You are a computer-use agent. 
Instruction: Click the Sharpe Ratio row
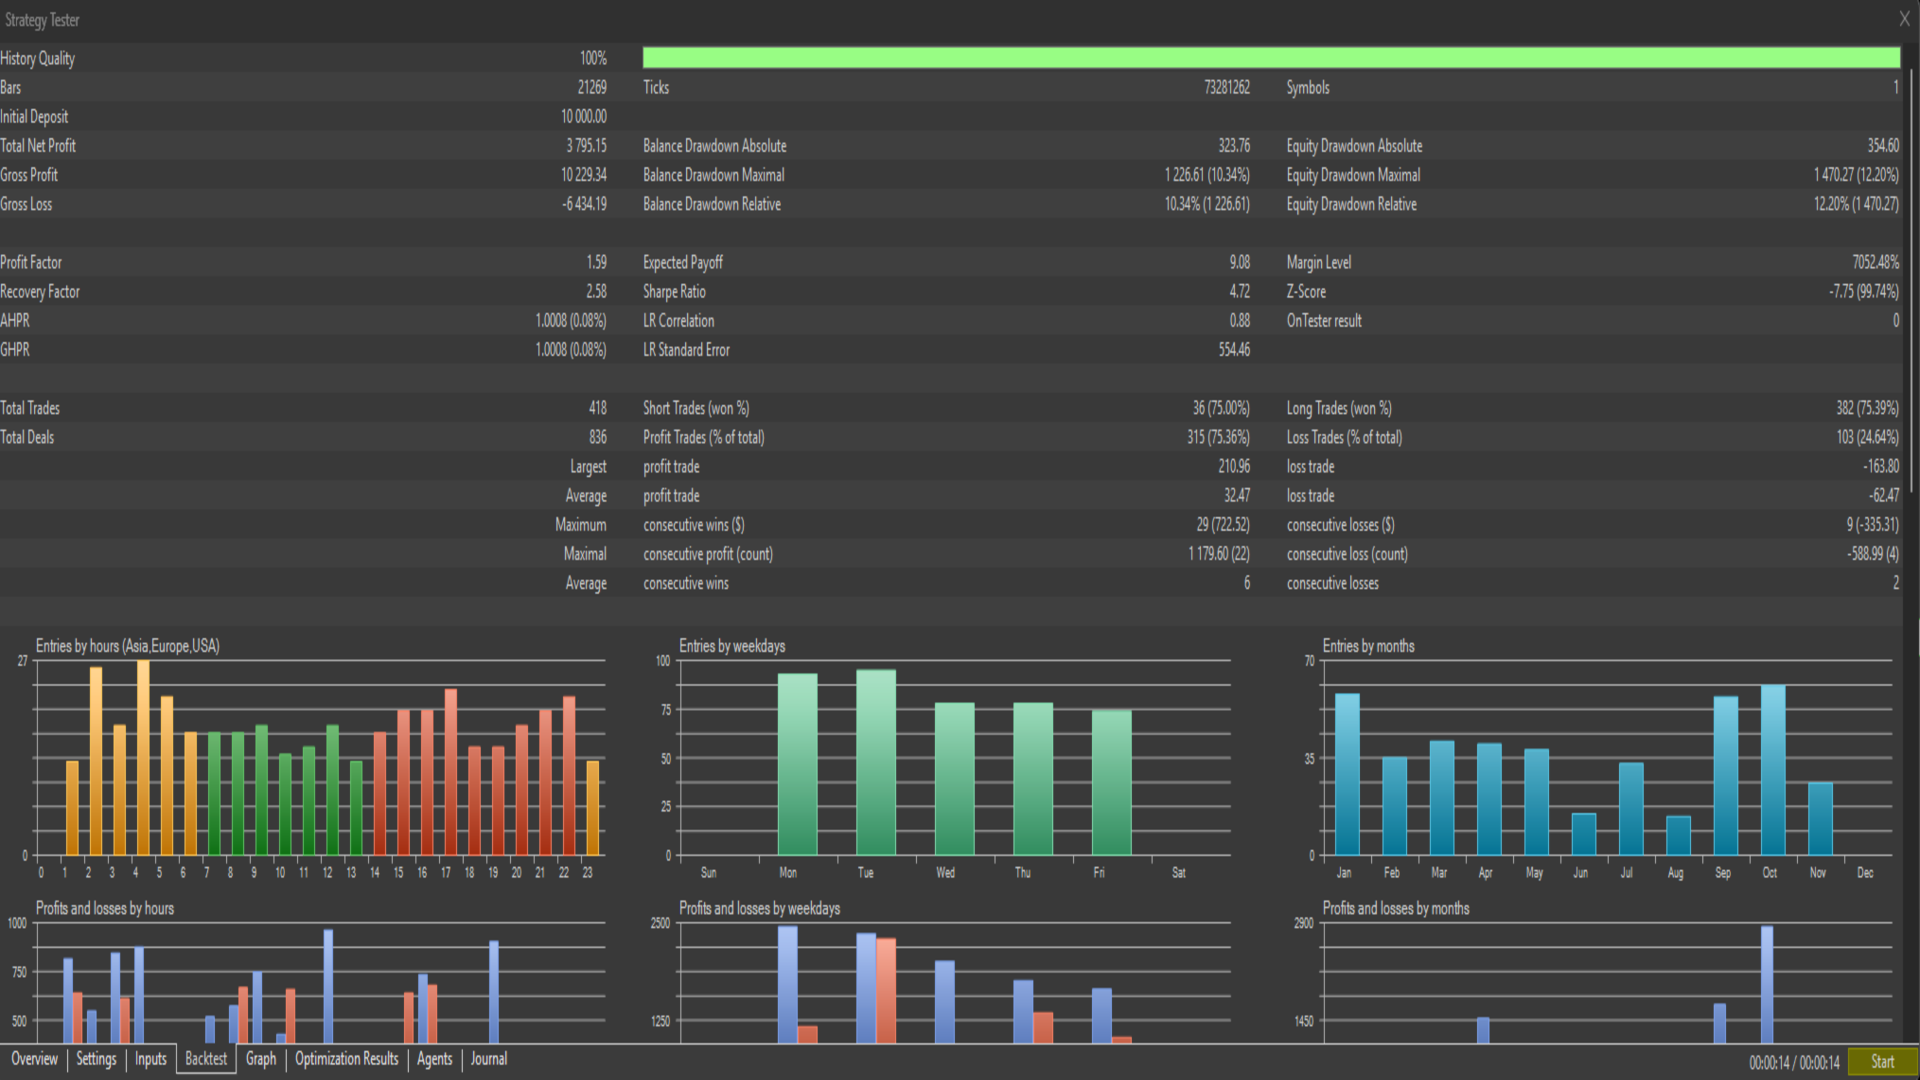coord(675,292)
